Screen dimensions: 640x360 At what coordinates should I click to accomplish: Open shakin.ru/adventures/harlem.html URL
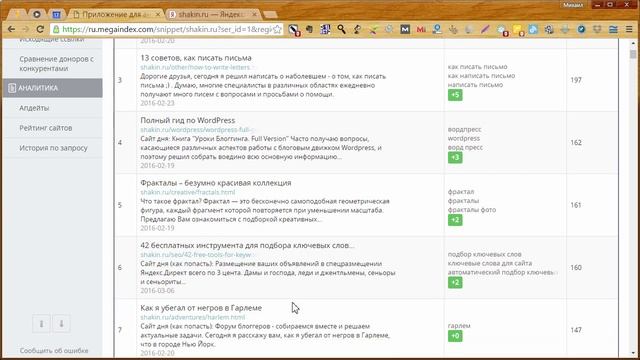point(193,317)
